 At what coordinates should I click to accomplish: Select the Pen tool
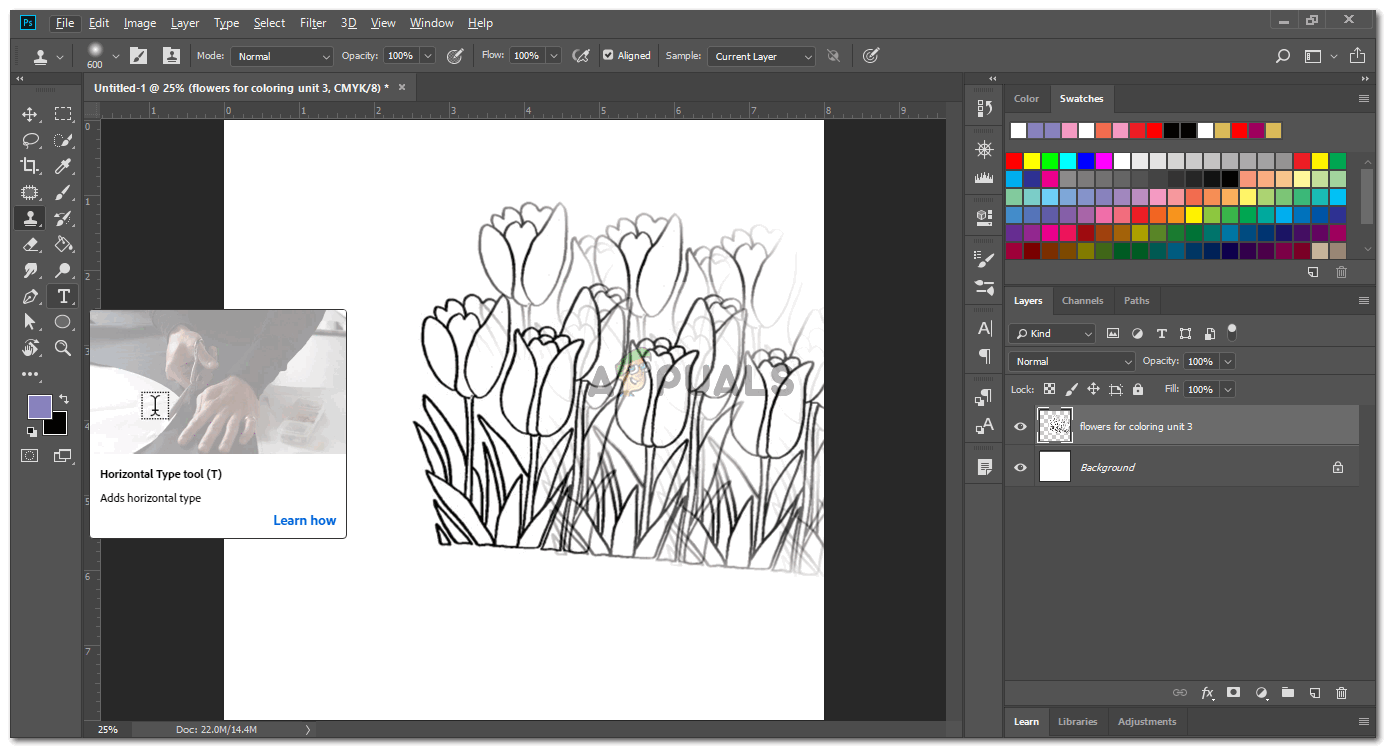pos(30,296)
